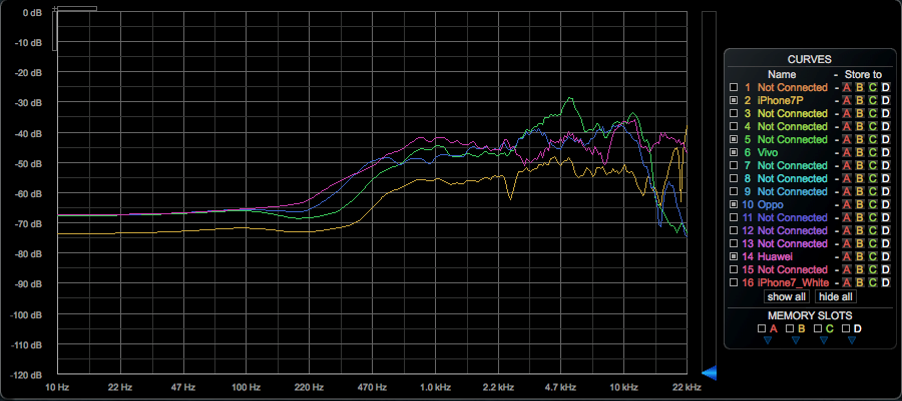Toggle memory slot A checkbox
The width and height of the screenshot is (902, 401).
(761, 328)
